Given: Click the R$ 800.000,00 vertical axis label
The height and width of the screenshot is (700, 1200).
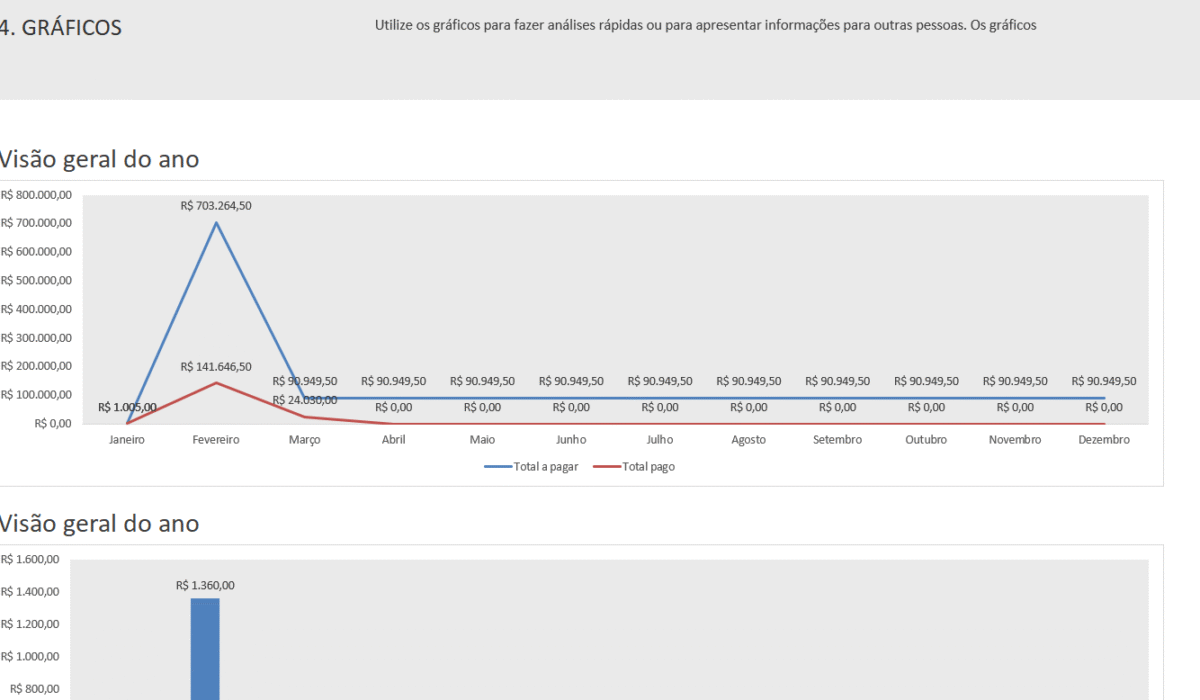Looking at the screenshot, I should tap(36, 195).
